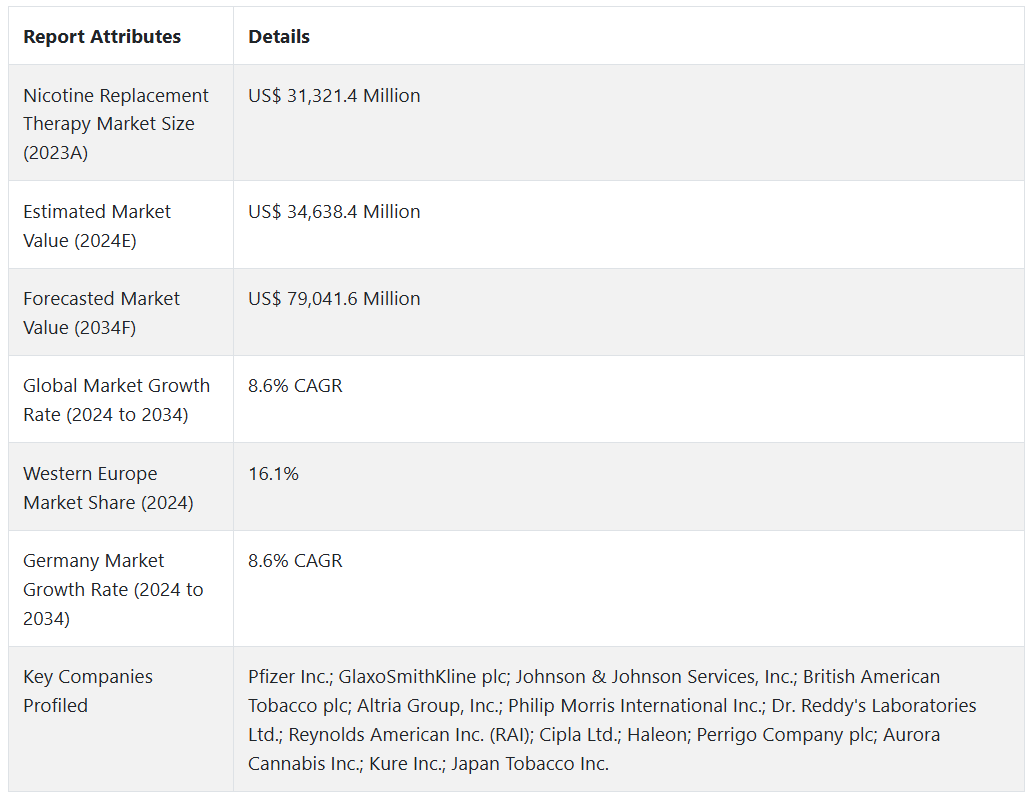Viewport: 1033px width, 800px height.
Task: Select the Western Europe Market Share label
Action: 108,488
